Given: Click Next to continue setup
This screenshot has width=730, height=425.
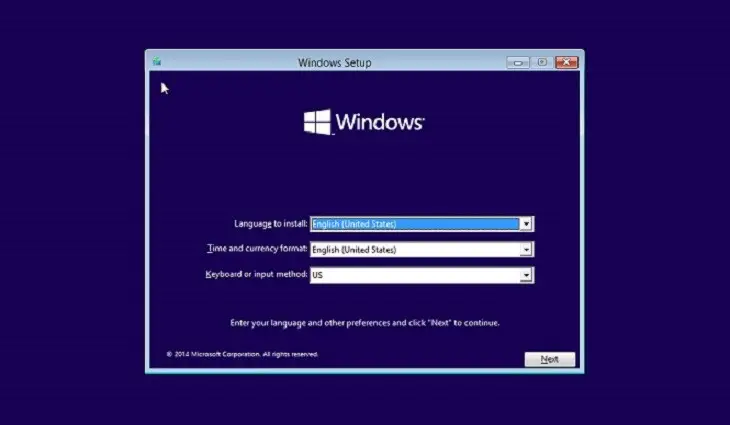Looking at the screenshot, I should 550,359.
